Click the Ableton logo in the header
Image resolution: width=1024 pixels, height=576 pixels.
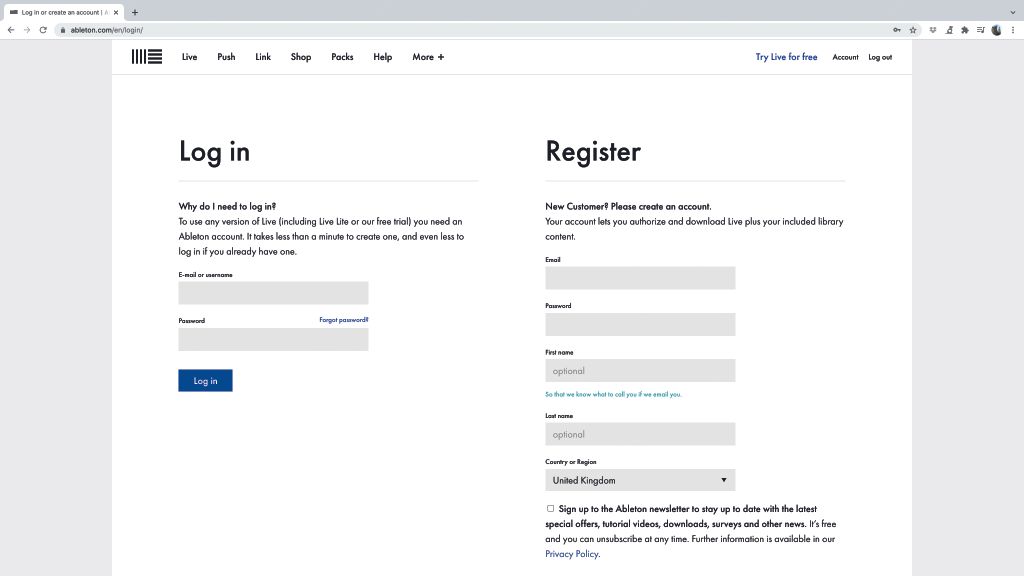[146, 57]
